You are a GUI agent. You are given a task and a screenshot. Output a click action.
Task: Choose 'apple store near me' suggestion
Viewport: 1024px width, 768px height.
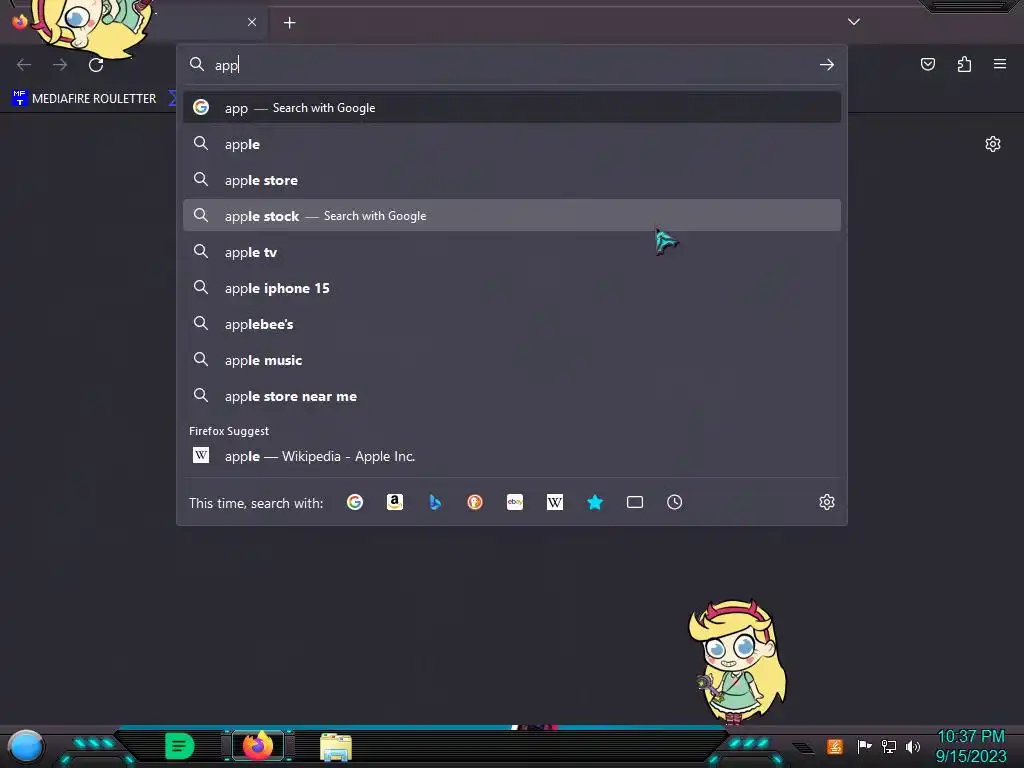click(512, 396)
